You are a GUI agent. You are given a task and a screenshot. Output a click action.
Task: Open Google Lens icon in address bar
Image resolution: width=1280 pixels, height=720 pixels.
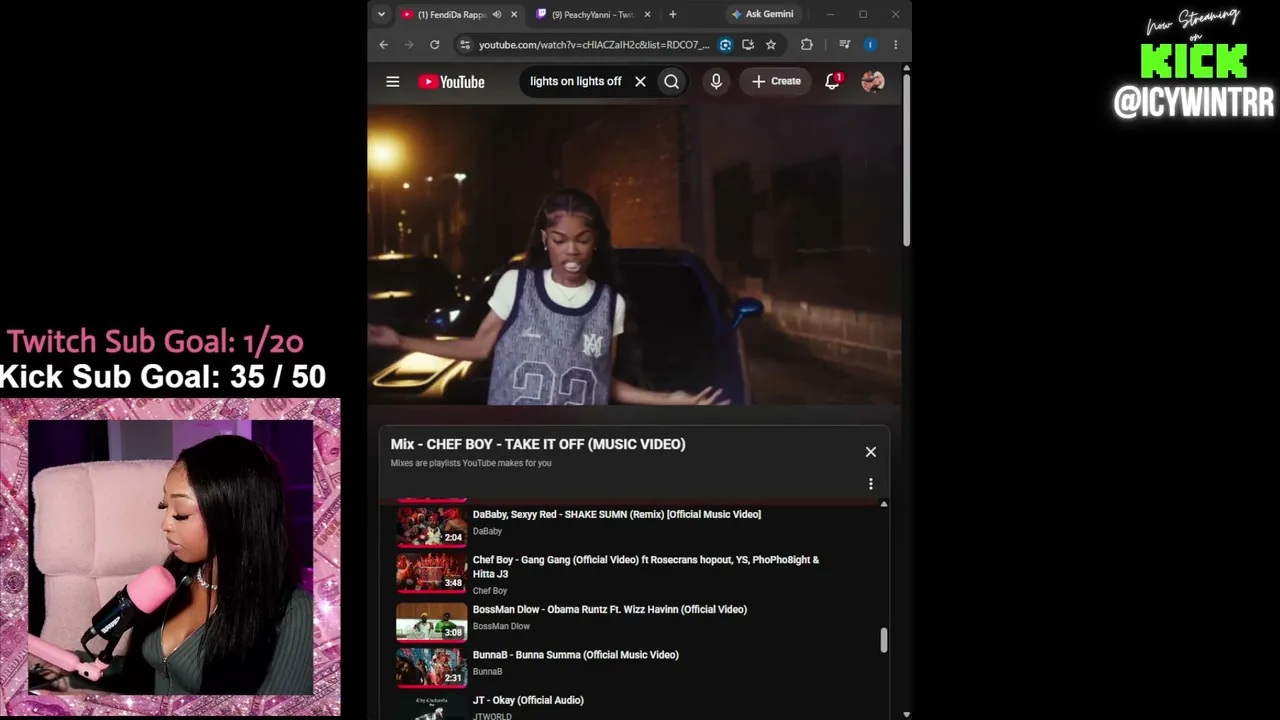725,45
